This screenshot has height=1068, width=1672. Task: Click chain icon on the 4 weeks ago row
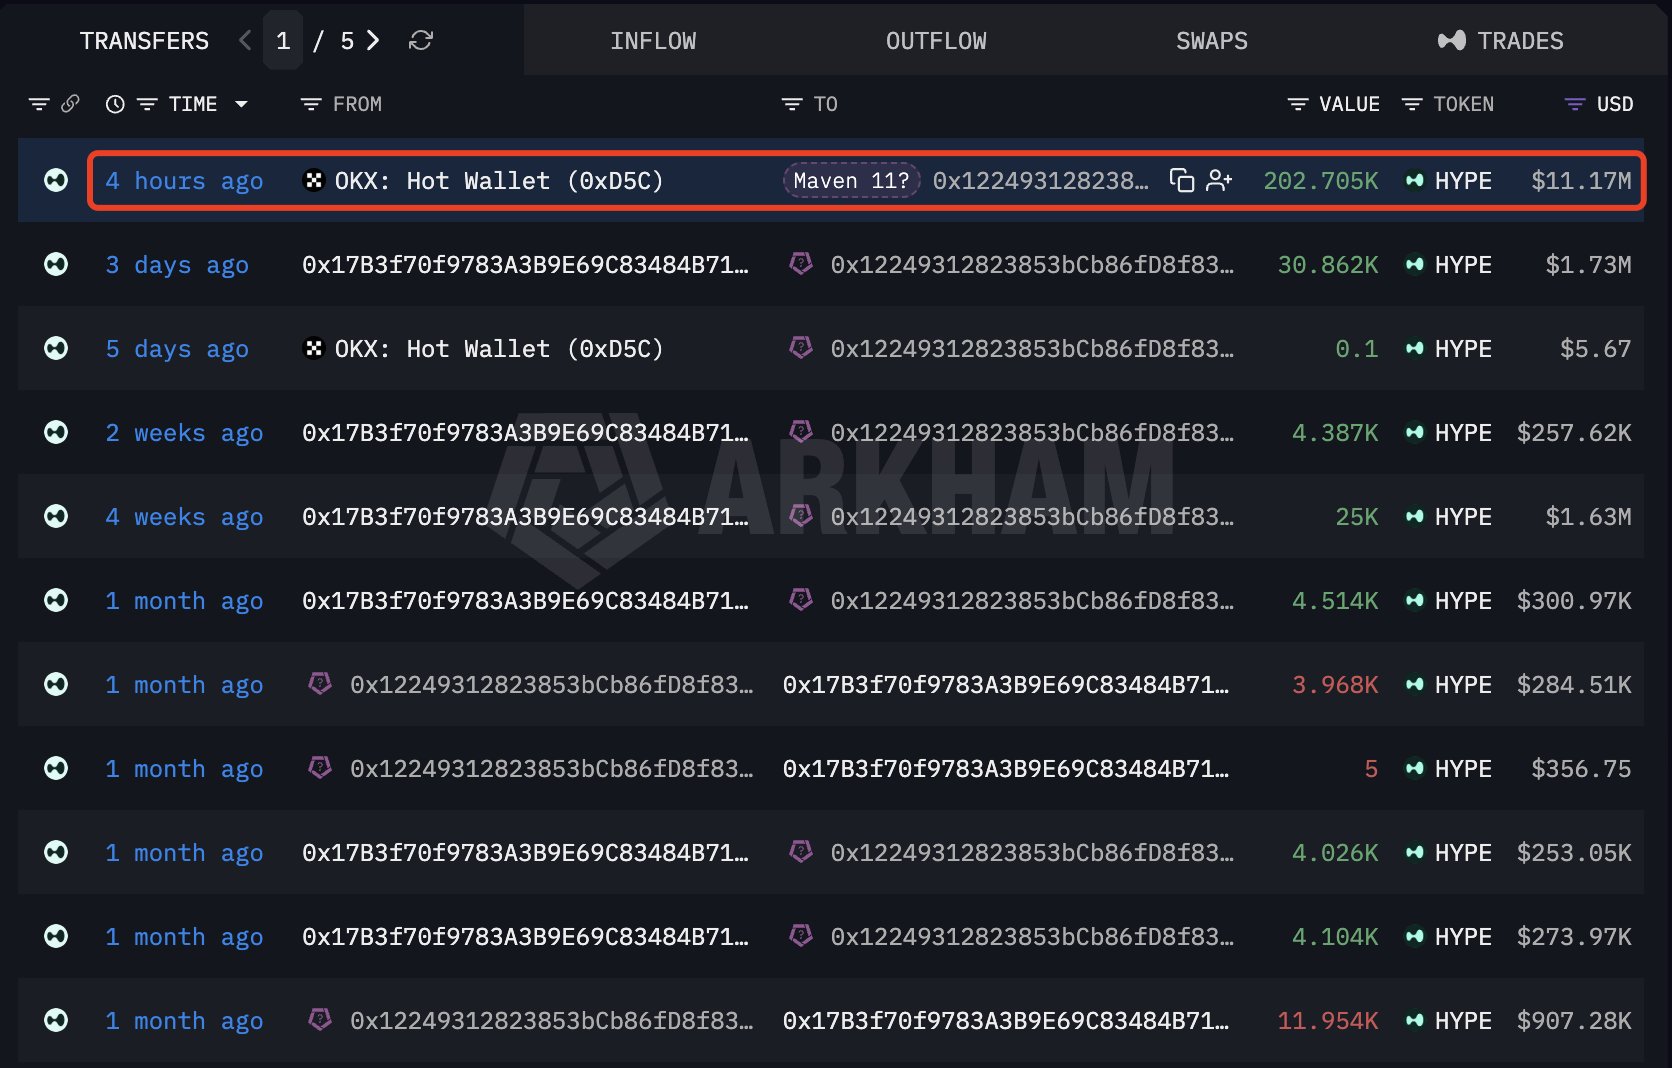point(56,516)
